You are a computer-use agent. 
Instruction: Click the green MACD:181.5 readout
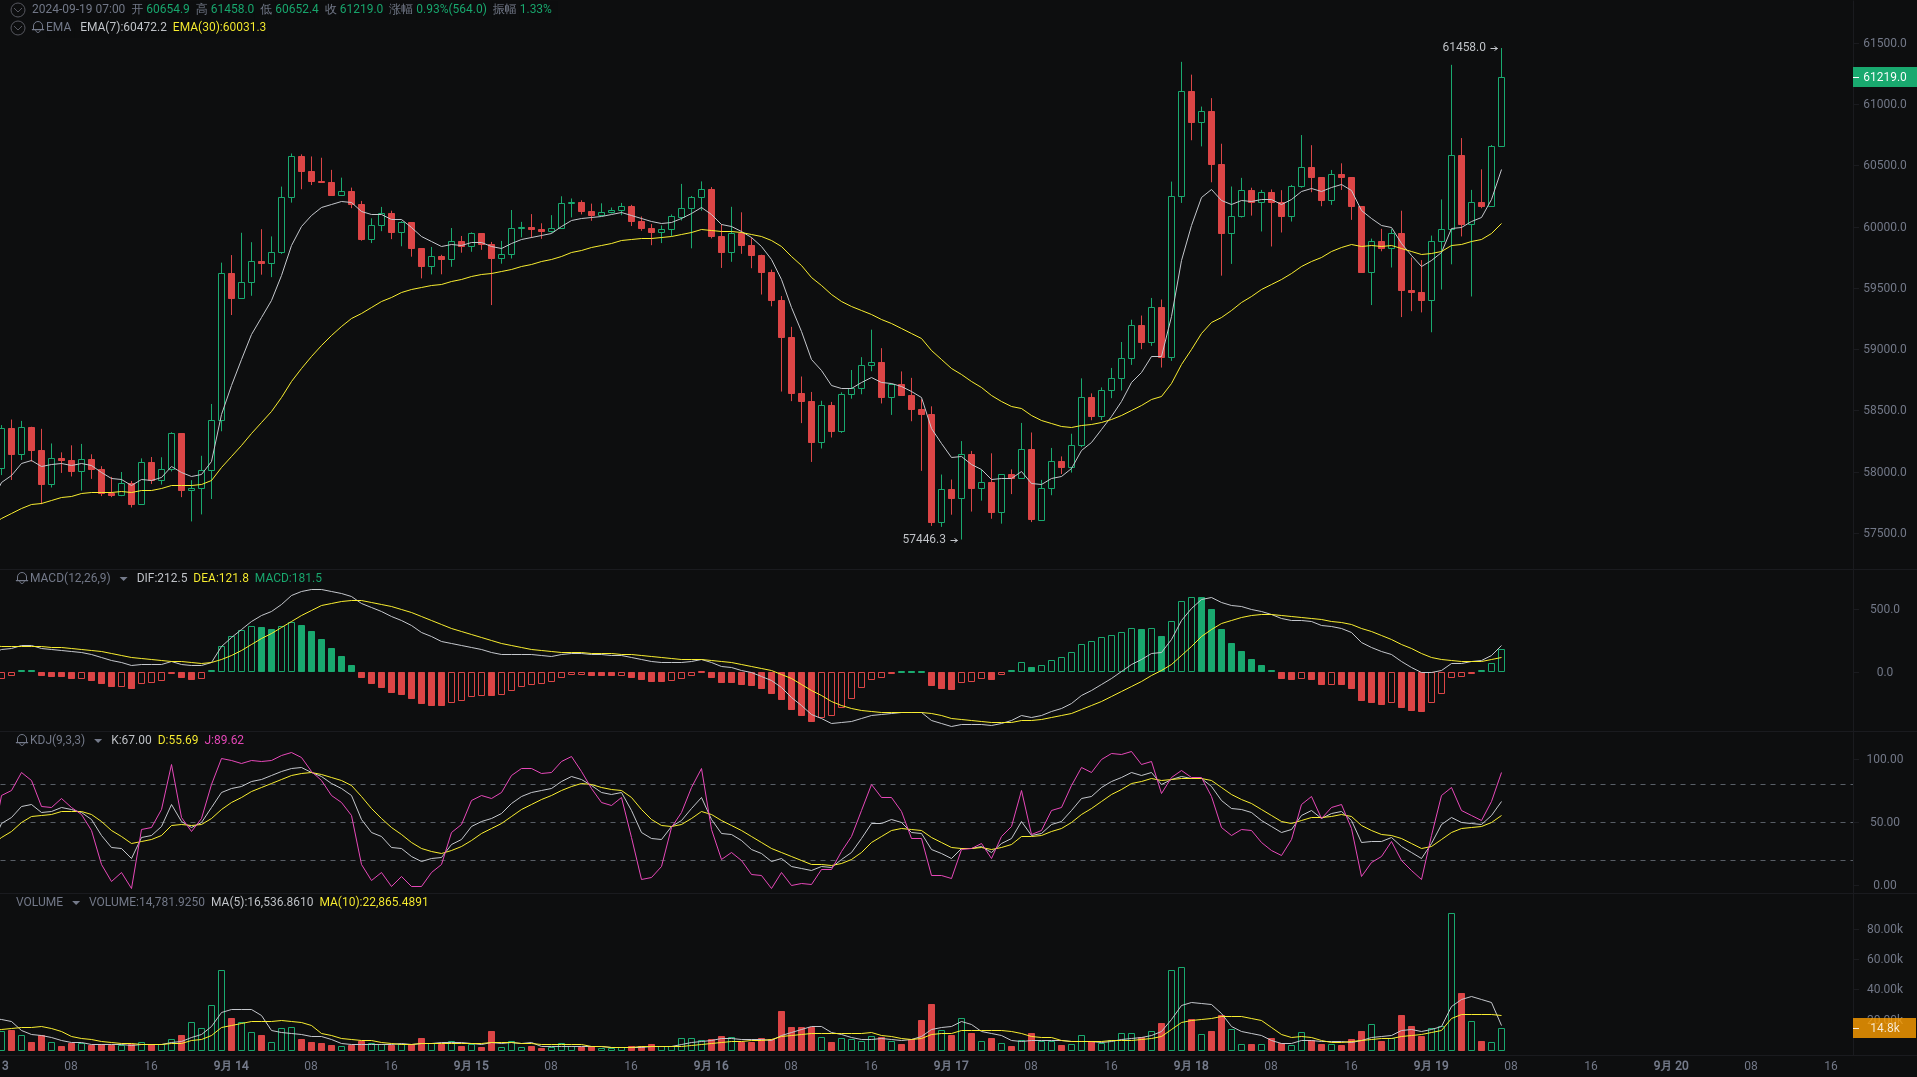(x=288, y=578)
